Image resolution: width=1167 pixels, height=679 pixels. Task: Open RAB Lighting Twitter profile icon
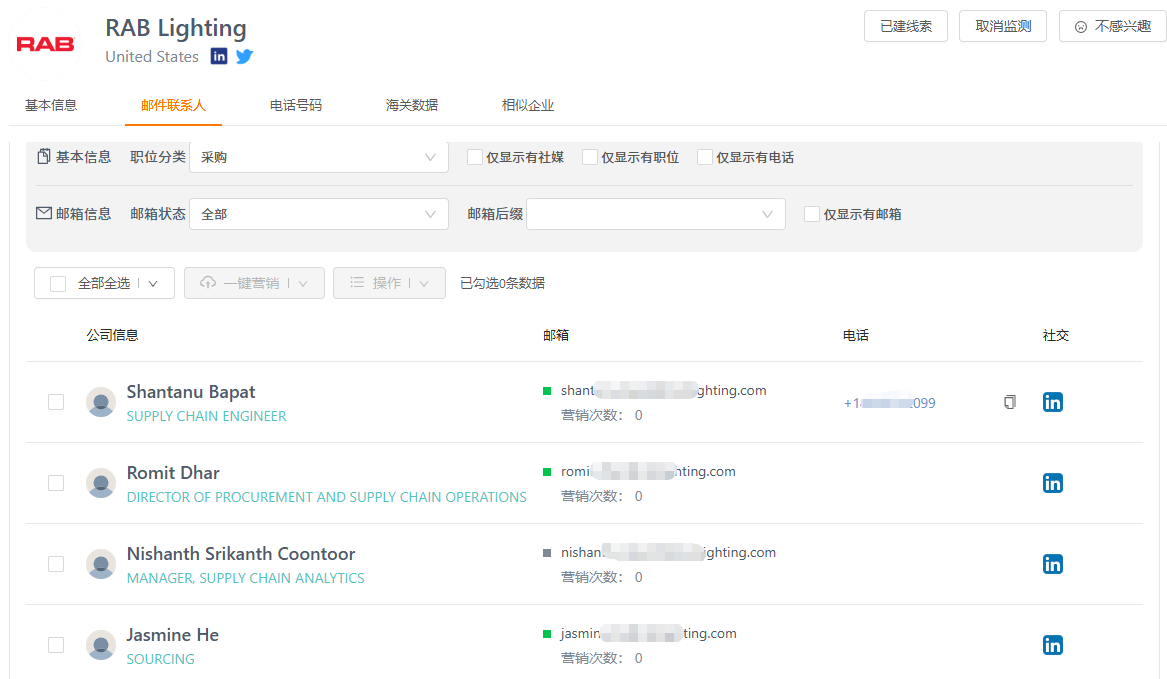(x=245, y=57)
